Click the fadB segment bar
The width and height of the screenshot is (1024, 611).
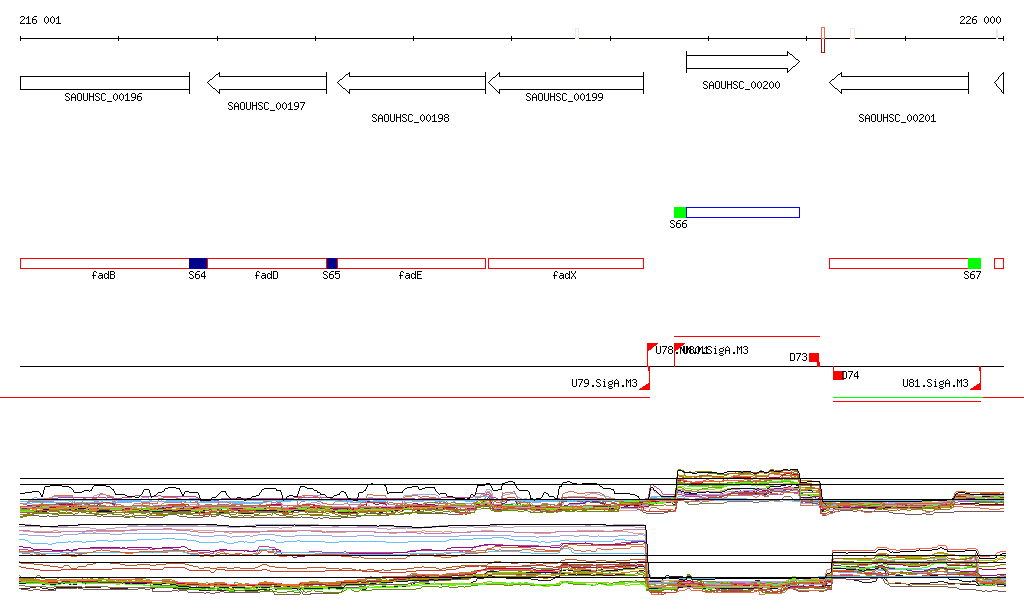pyautogui.click(x=104, y=264)
